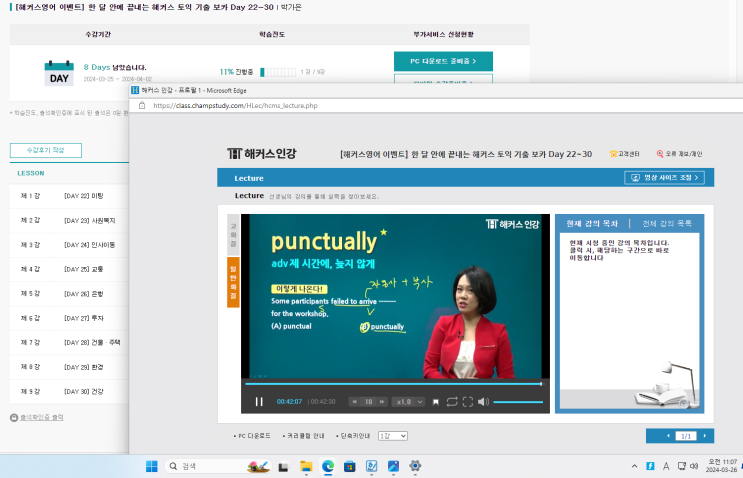Click the 해커스인강 logo
The width and height of the screenshot is (743, 478).
[262, 153]
